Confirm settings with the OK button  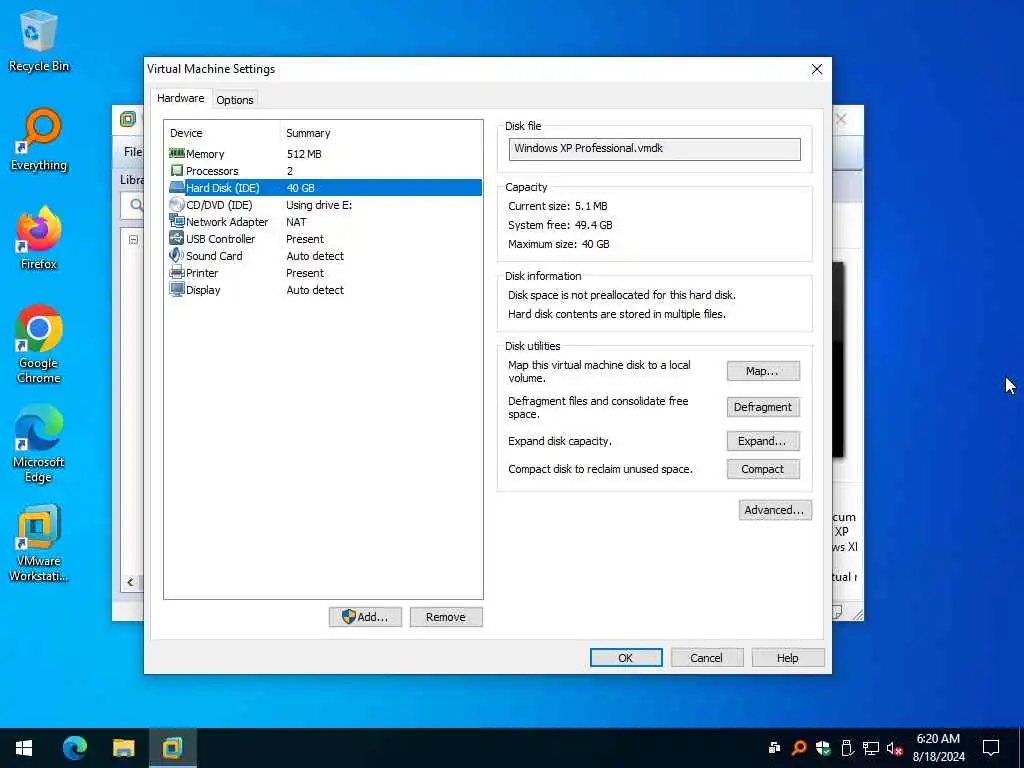point(626,658)
